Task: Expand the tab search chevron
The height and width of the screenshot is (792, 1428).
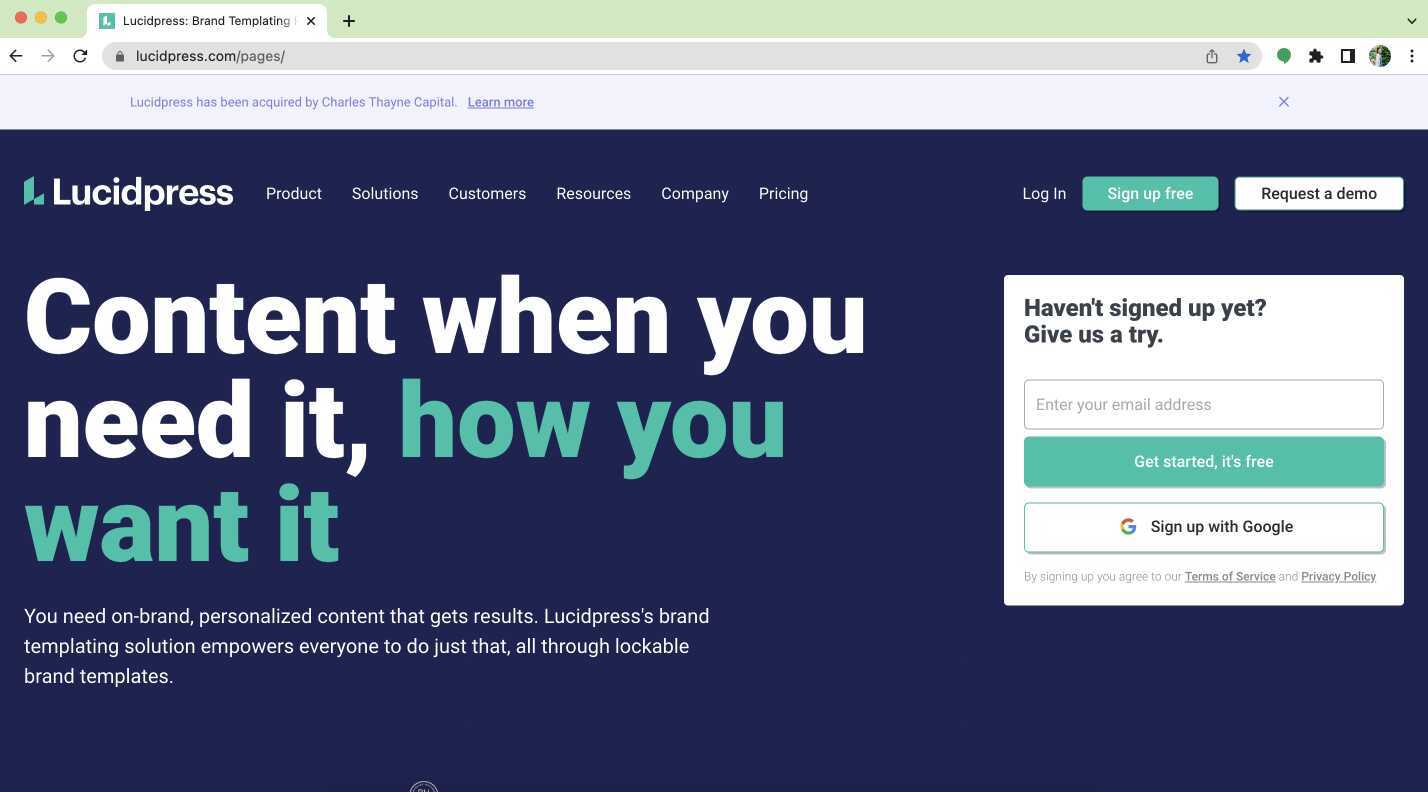Action: [1412, 20]
